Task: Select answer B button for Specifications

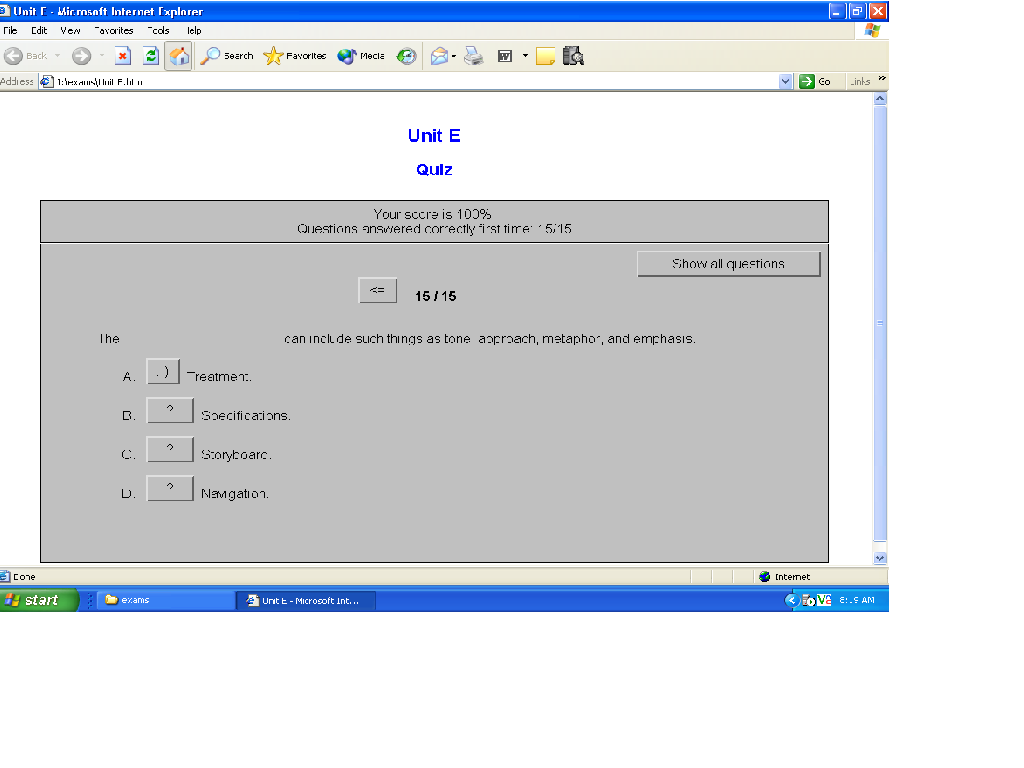Action: point(170,410)
